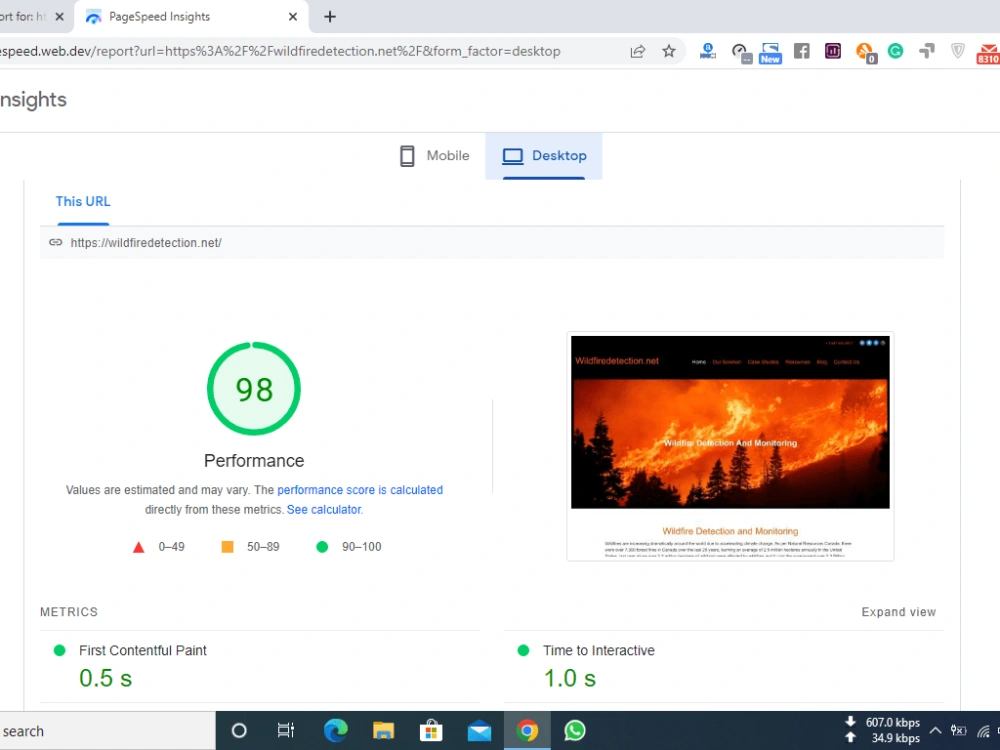
Task: Open the orange extension with 0 badge
Action: tap(865, 52)
